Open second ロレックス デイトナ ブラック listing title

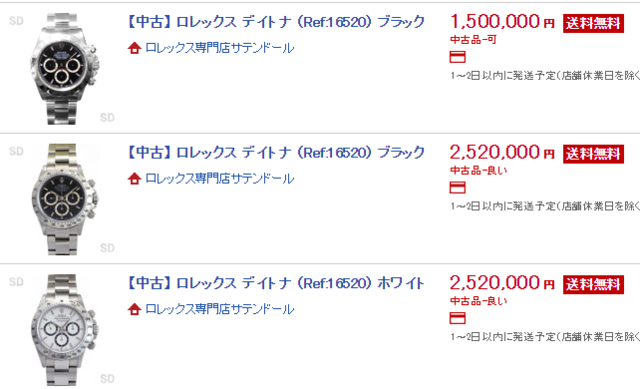276,152
